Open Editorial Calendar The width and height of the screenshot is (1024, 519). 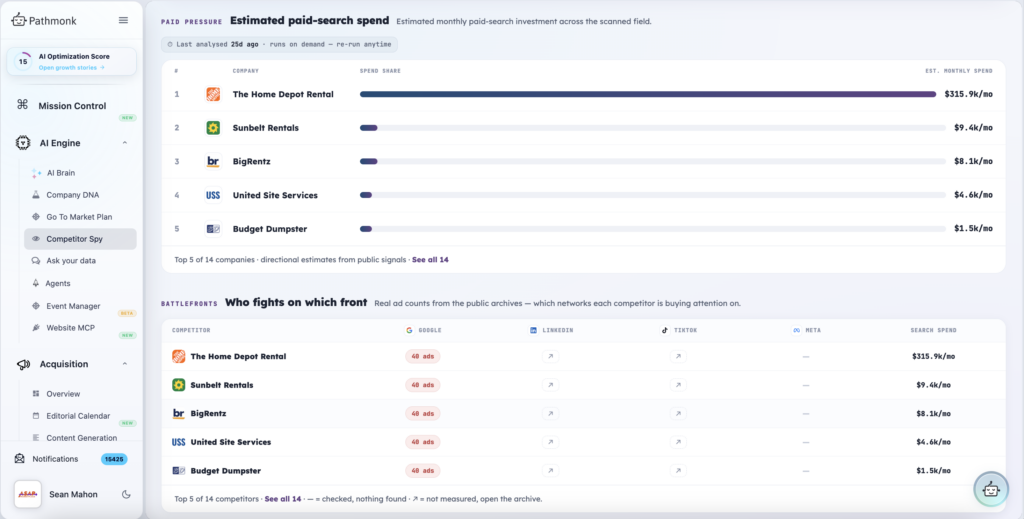pyautogui.click(x=78, y=416)
